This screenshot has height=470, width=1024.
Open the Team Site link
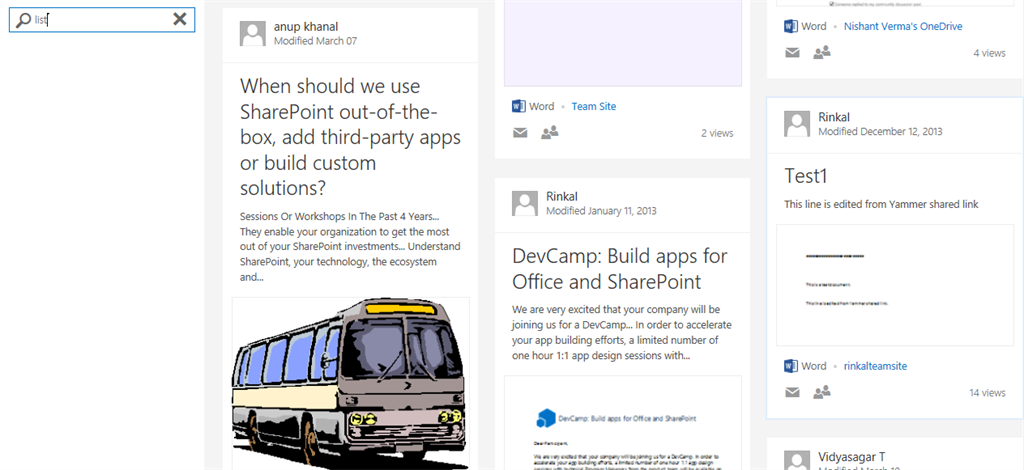point(594,106)
